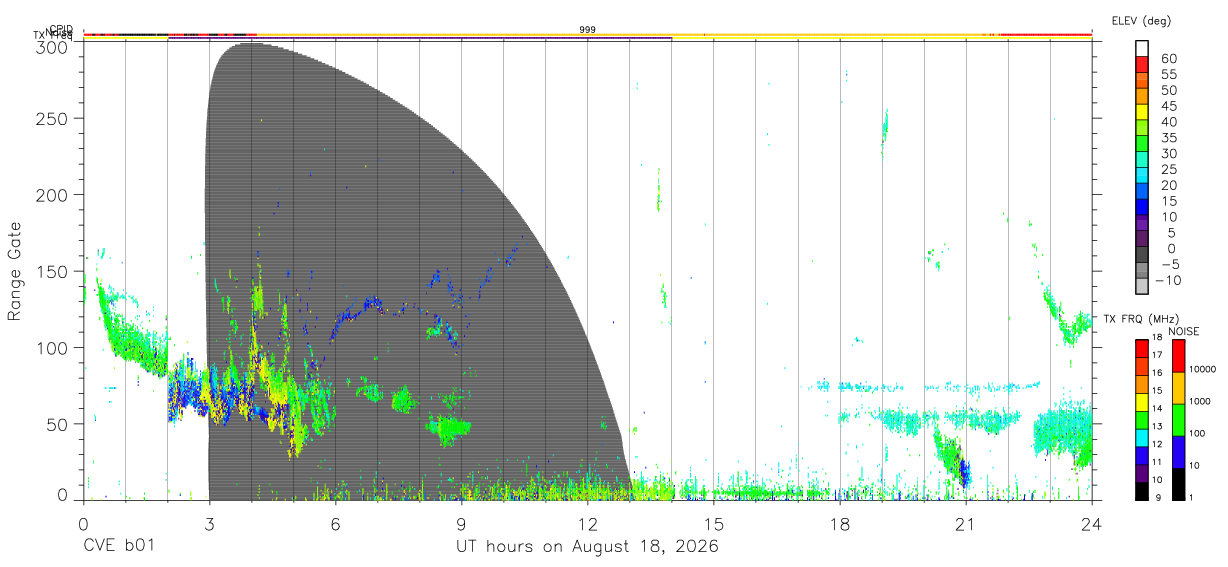Click the '300' tick on Range Gate axis
This screenshot has height=567, width=1228.
tap(53, 47)
